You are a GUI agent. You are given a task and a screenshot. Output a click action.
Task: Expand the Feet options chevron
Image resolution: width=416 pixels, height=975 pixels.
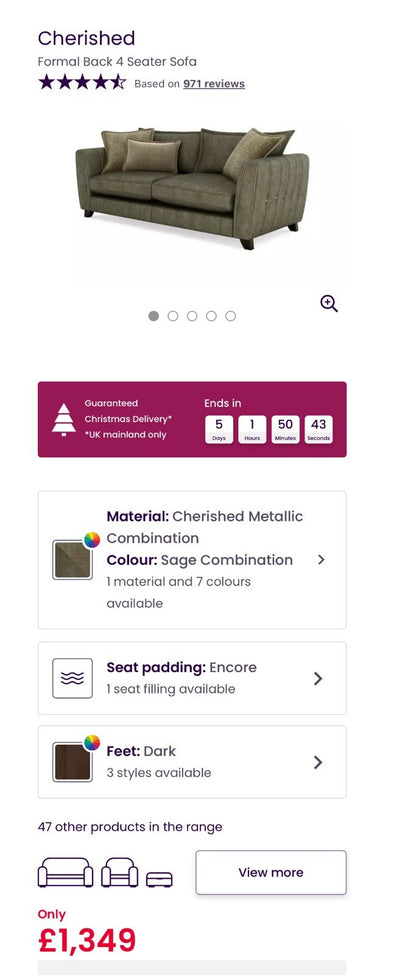(x=318, y=762)
